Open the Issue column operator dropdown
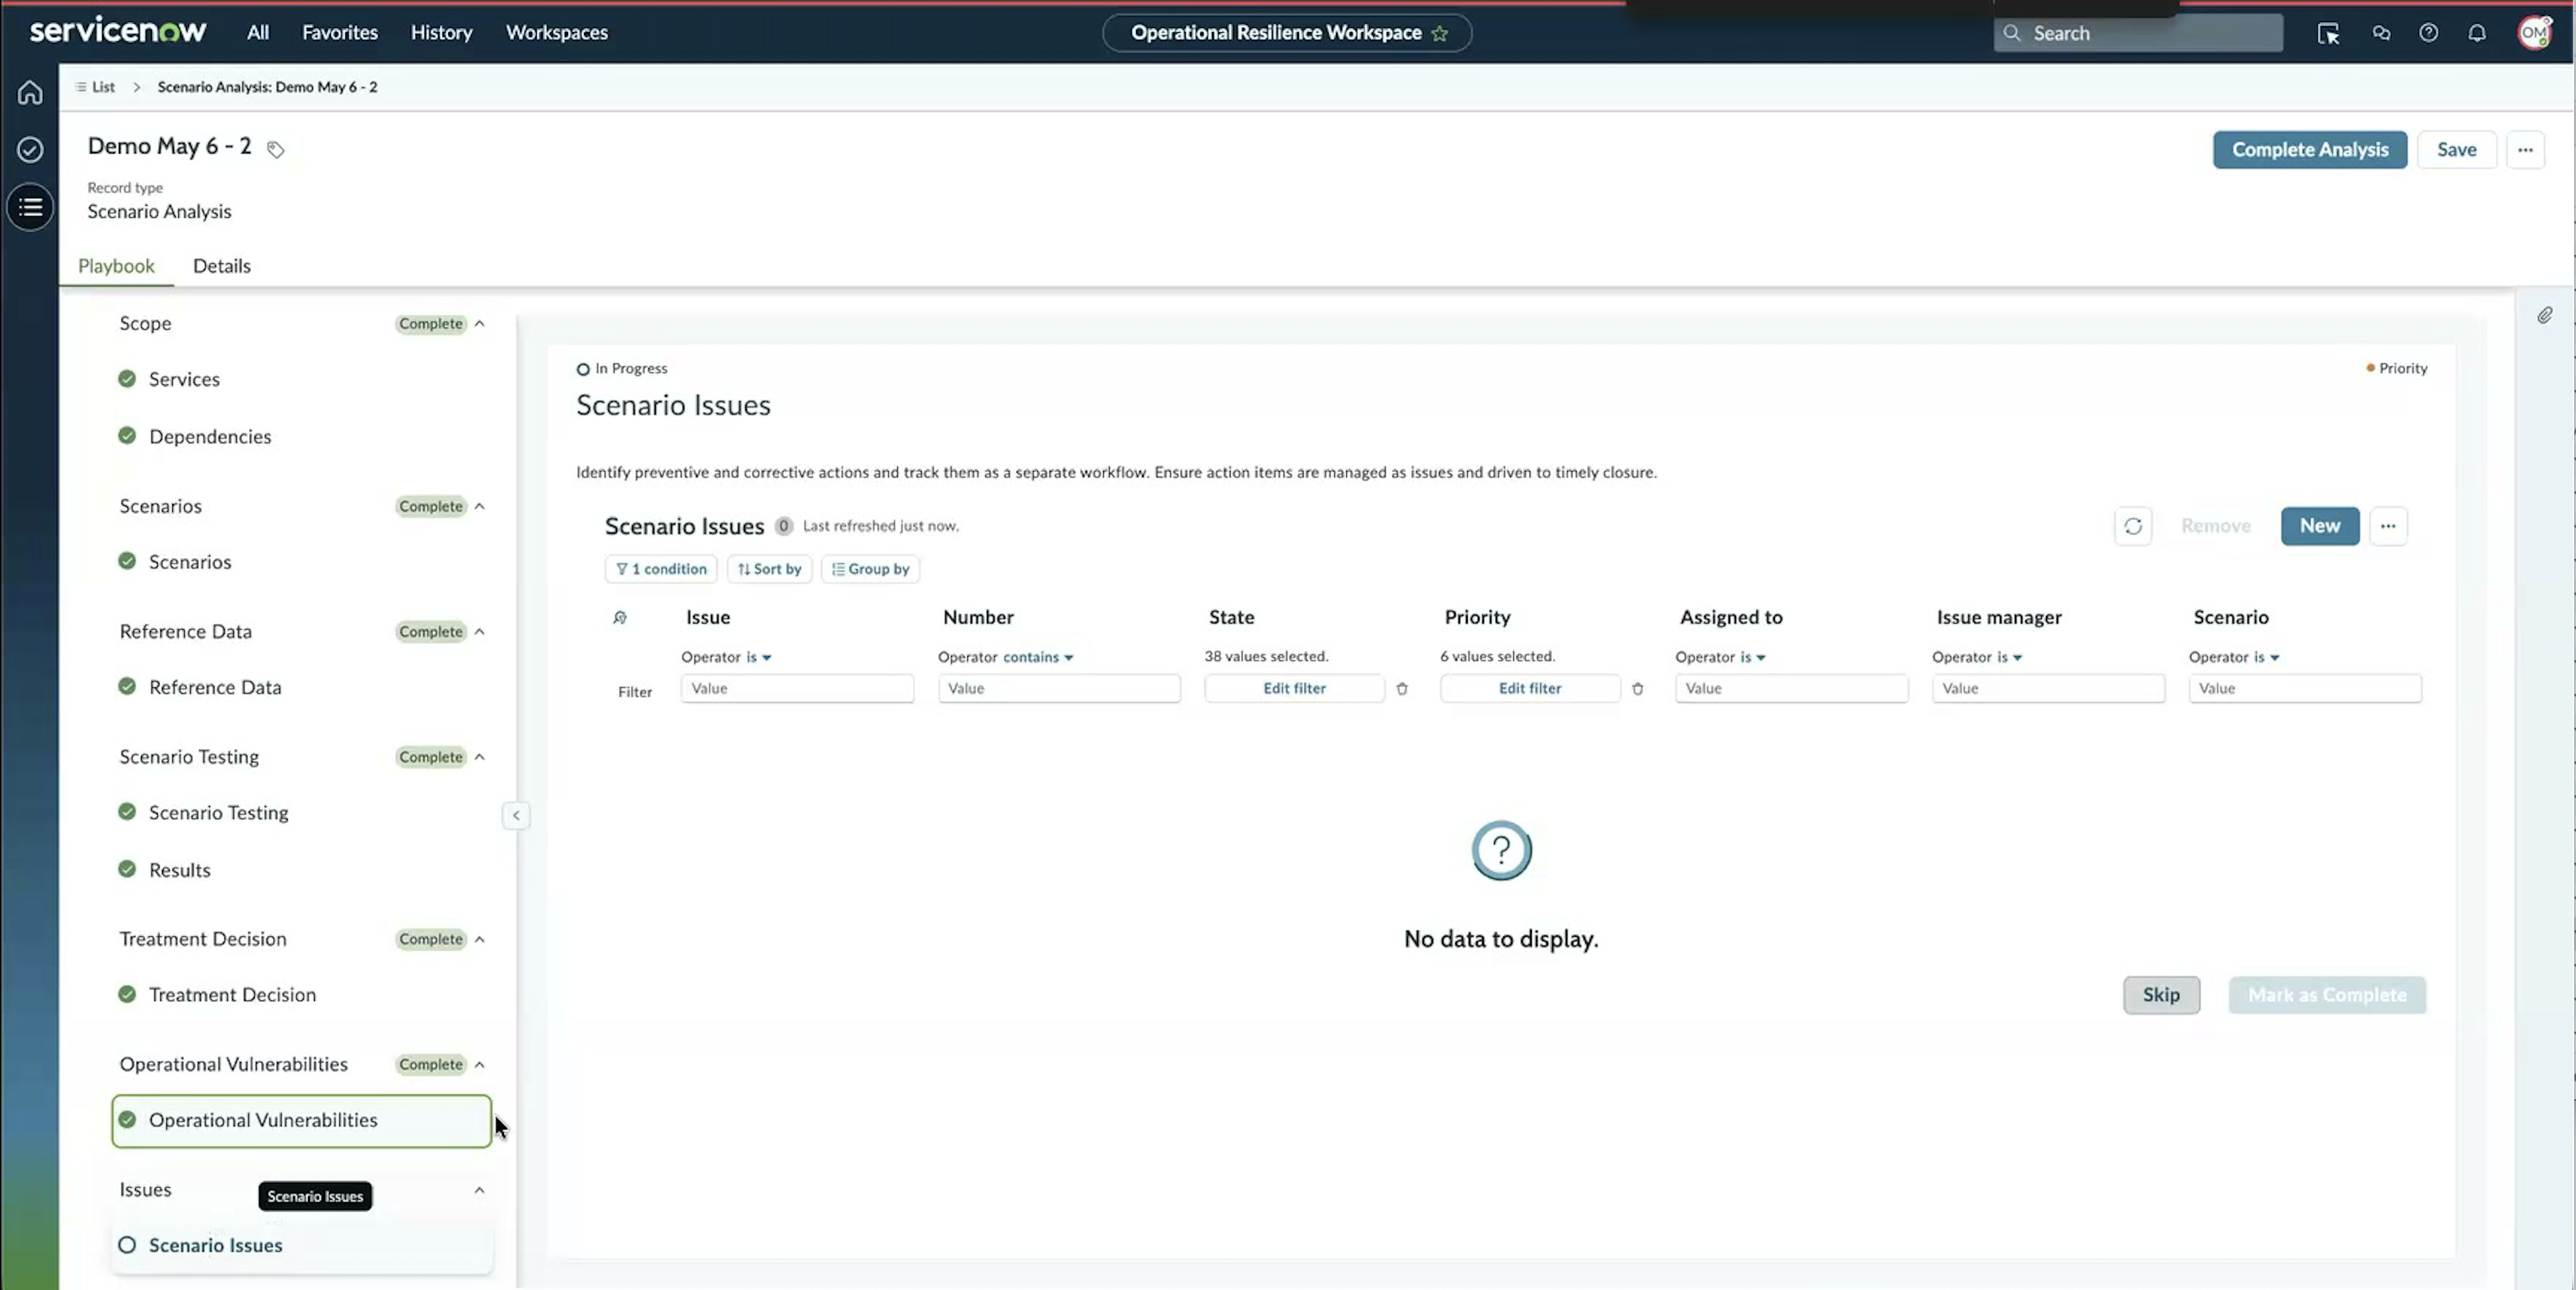The height and width of the screenshot is (1290, 2576). (x=758, y=657)
